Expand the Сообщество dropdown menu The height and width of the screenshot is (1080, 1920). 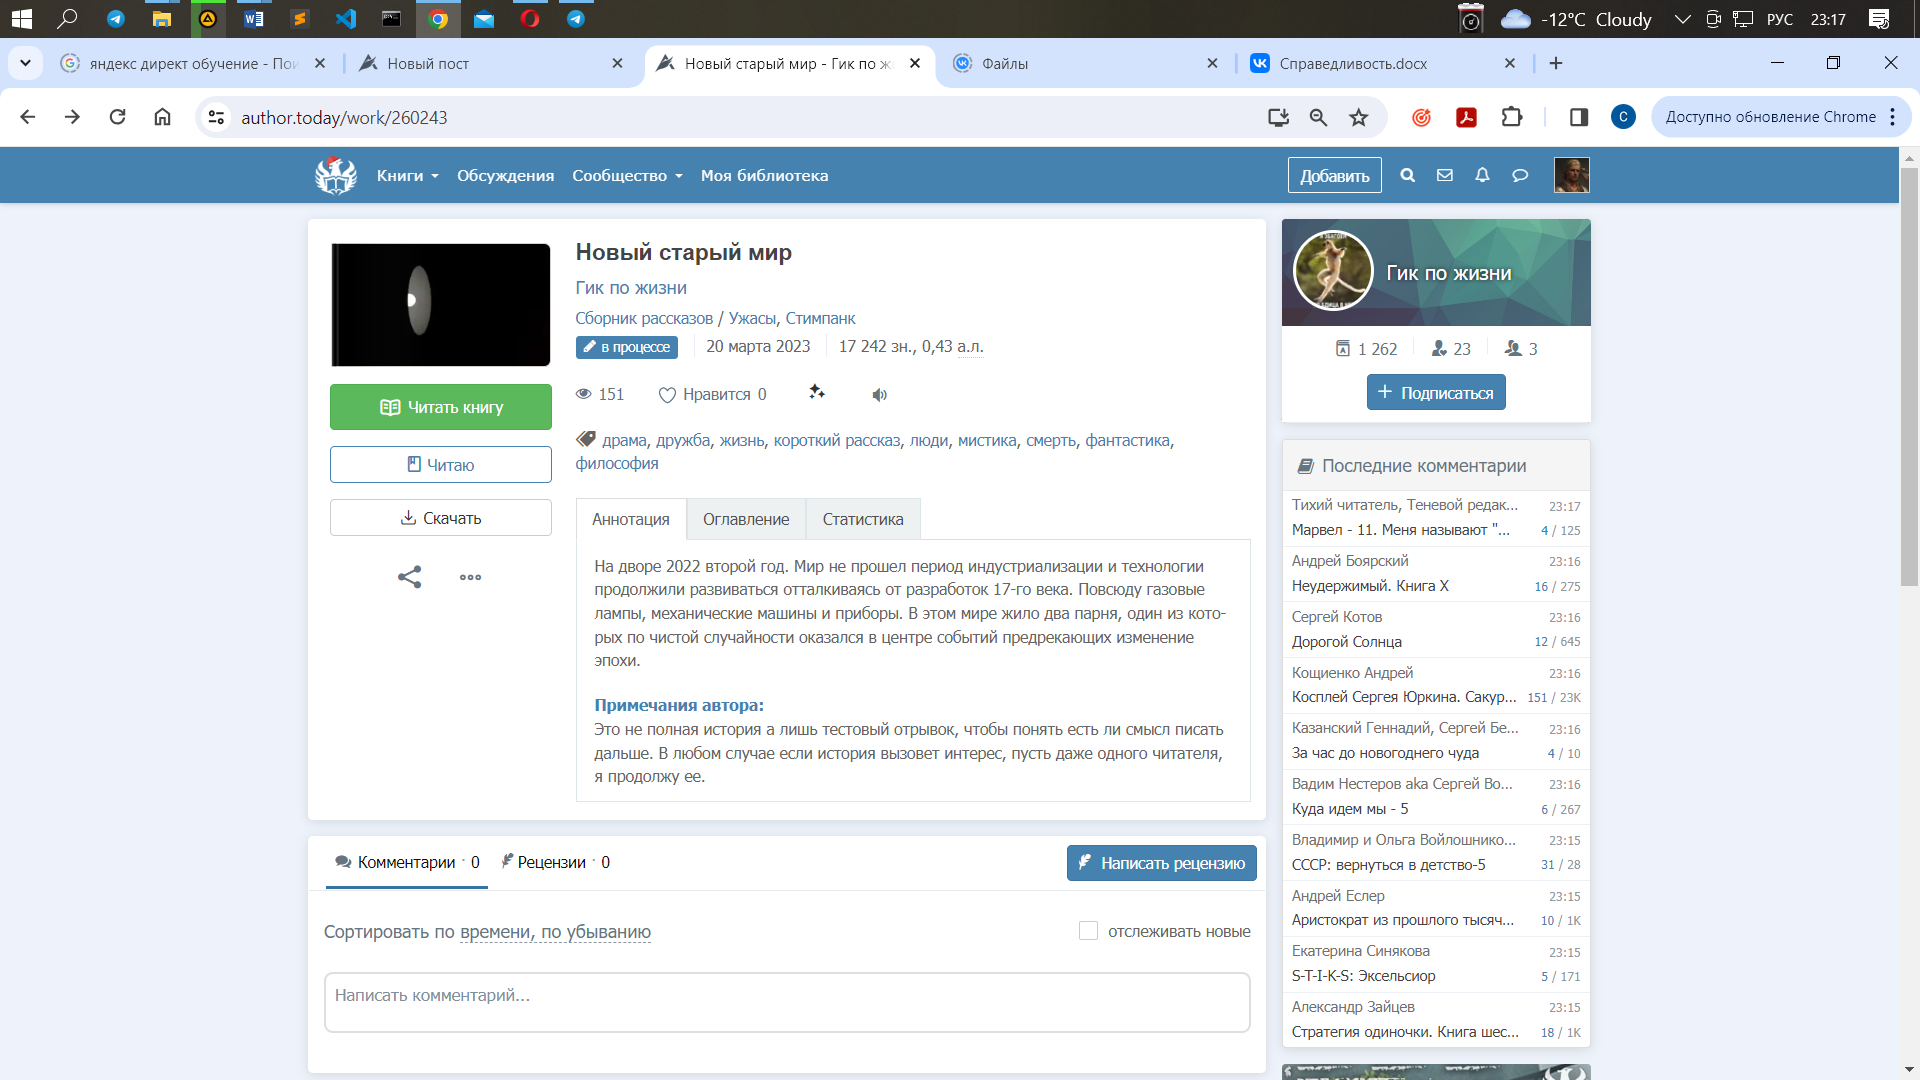pos(627,176)
